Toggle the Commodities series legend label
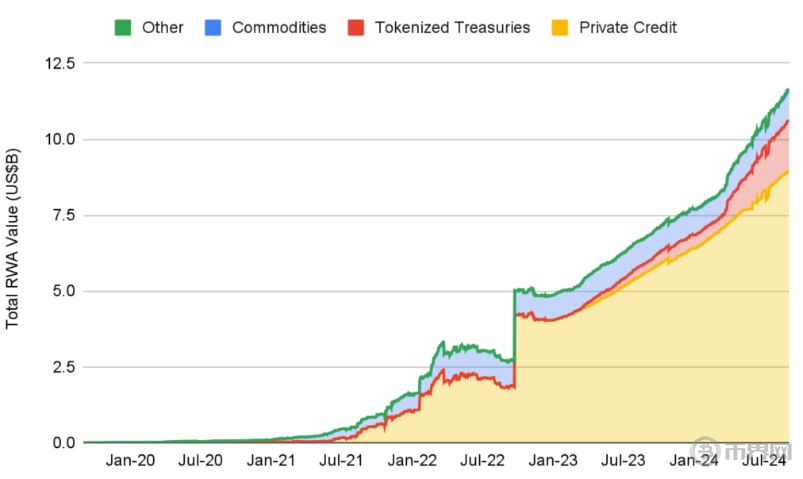This screenshot has width=803, height=479. click(x=279, y=27)
